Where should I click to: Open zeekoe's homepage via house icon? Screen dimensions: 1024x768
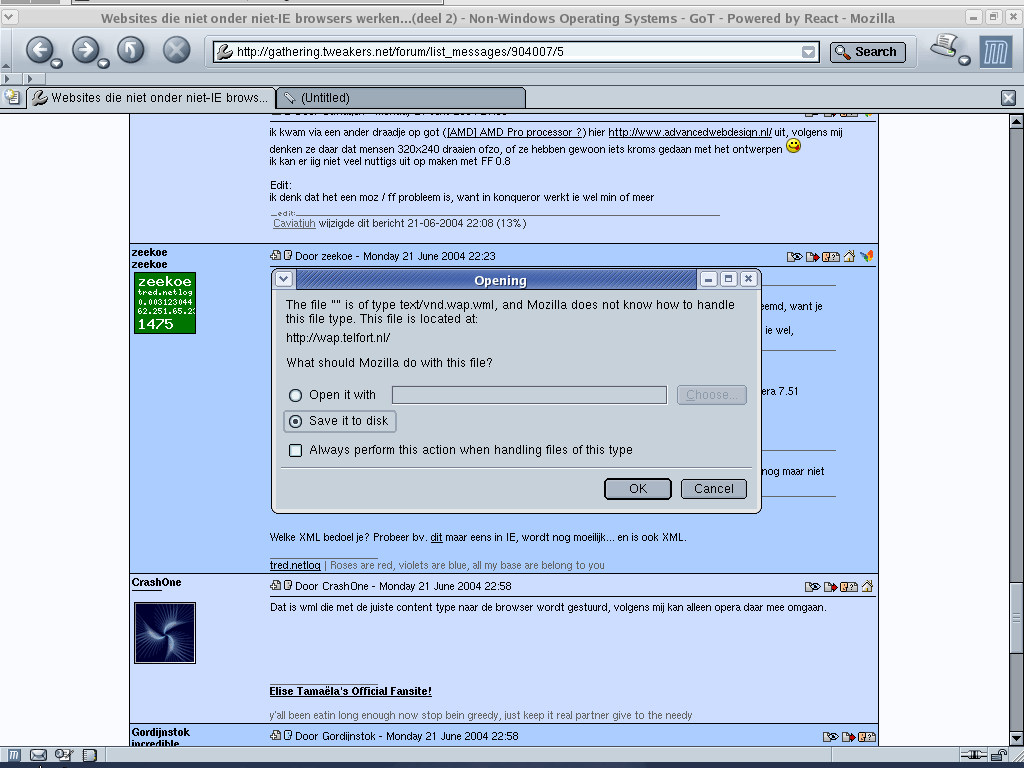click(x=849, y=257)
